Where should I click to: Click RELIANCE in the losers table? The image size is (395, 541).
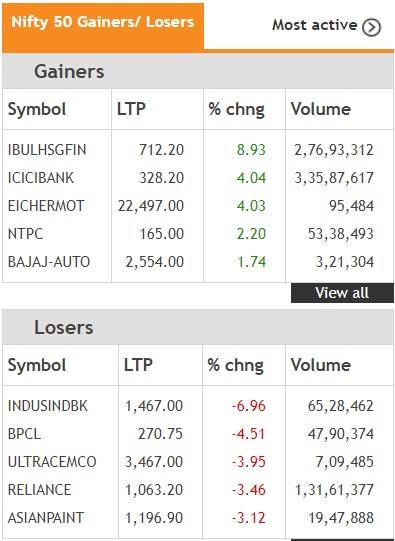(39, 490)
